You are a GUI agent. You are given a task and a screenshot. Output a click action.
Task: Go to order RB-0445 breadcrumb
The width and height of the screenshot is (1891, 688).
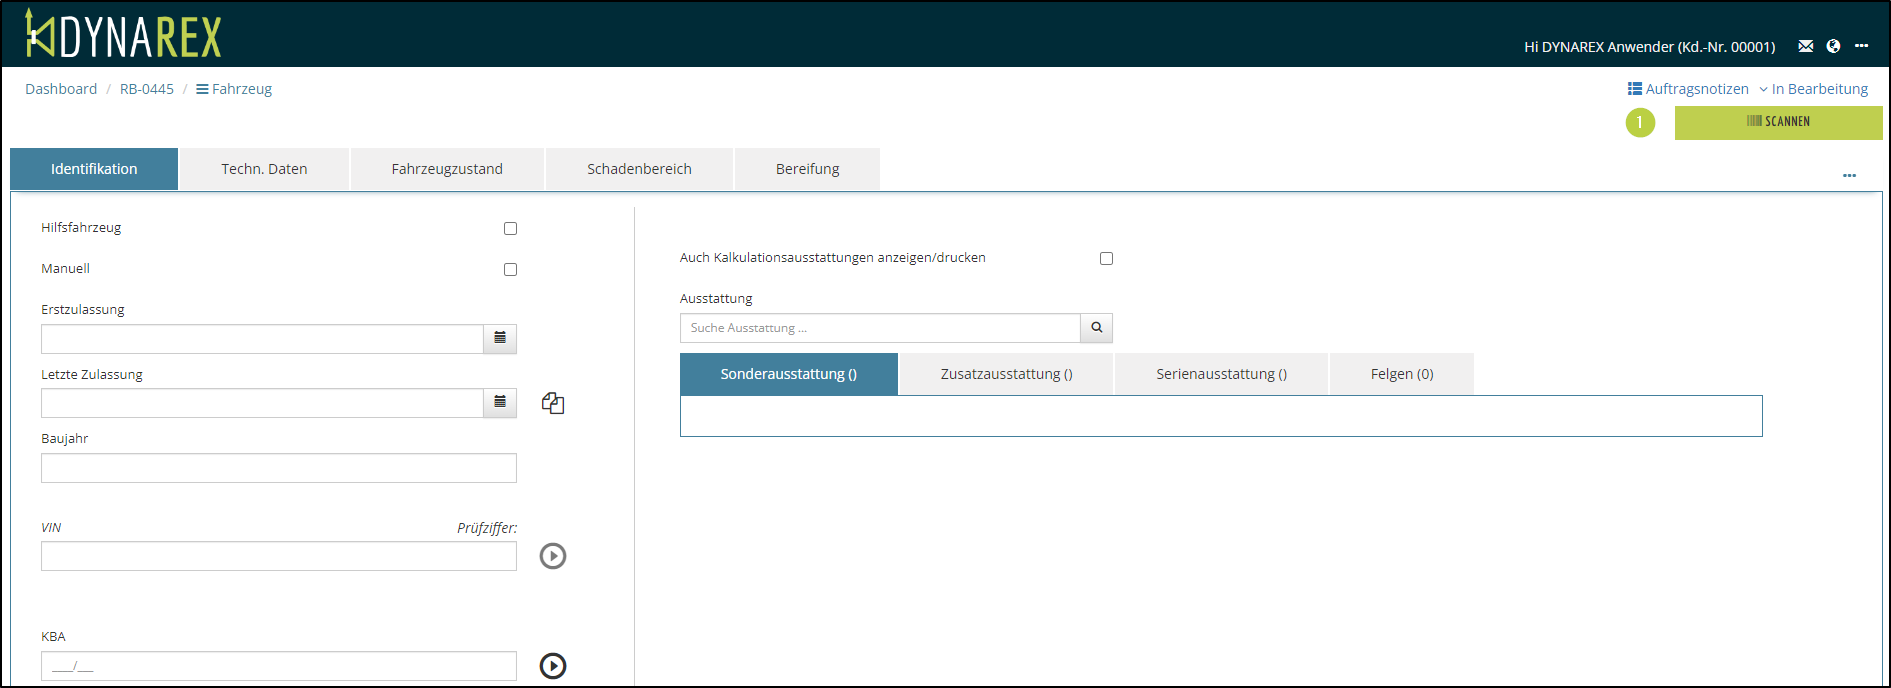(147, 89)
